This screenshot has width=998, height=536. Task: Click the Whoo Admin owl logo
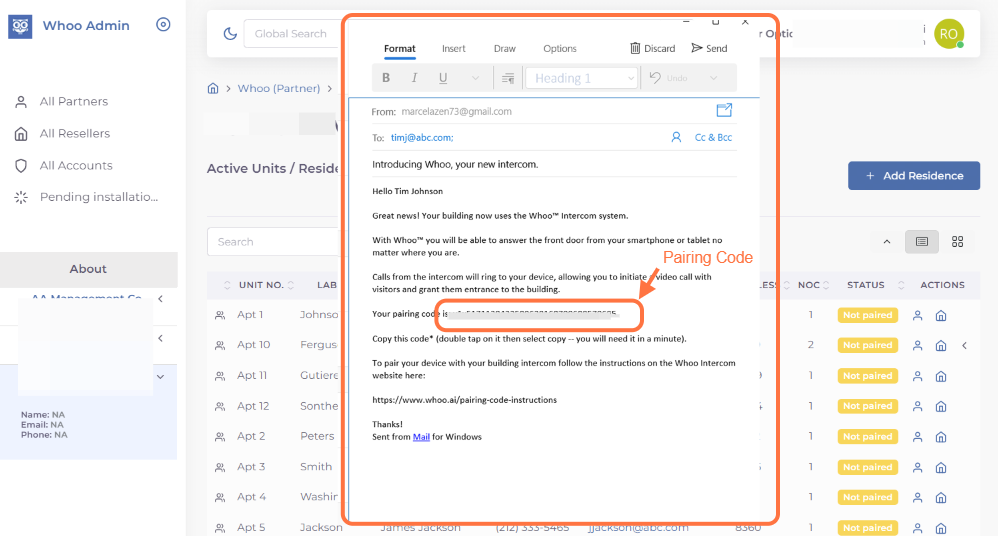pos(20,27)
